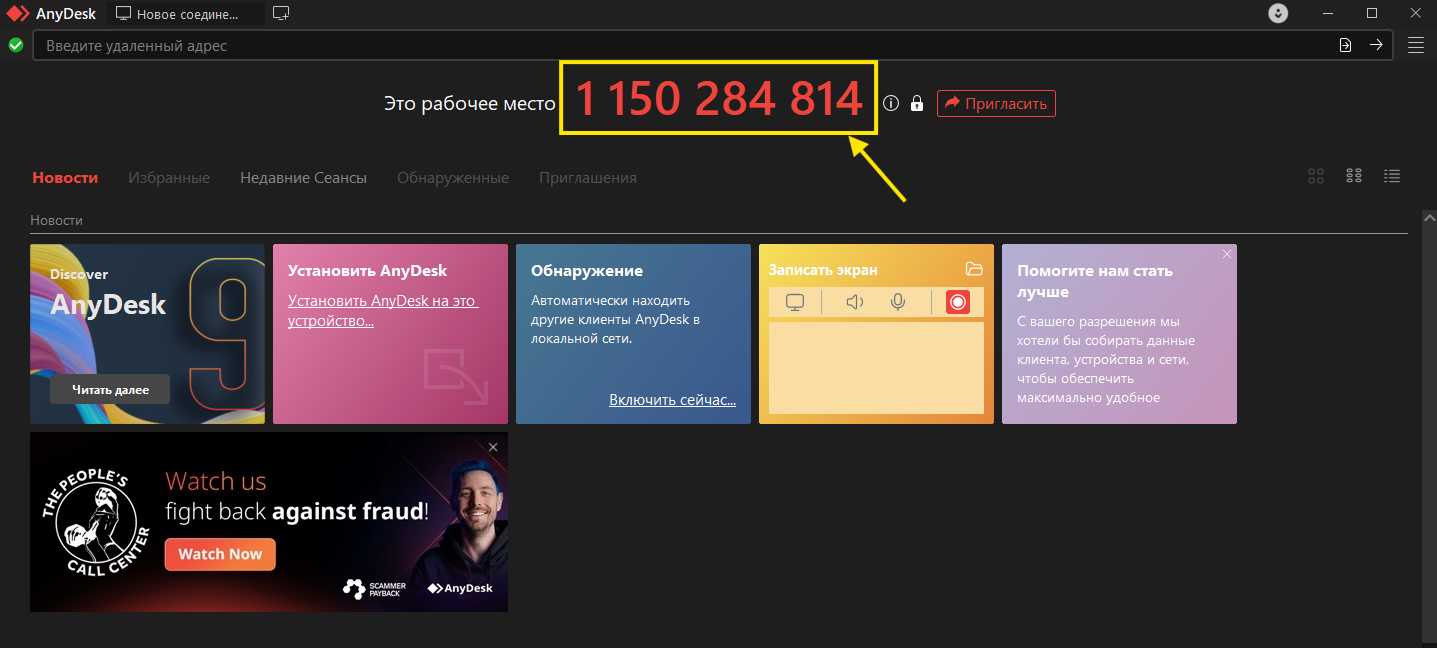Click the connect arrow in address bar
This screenshot has height=648, width=1437.
(x=1376, y=45)
